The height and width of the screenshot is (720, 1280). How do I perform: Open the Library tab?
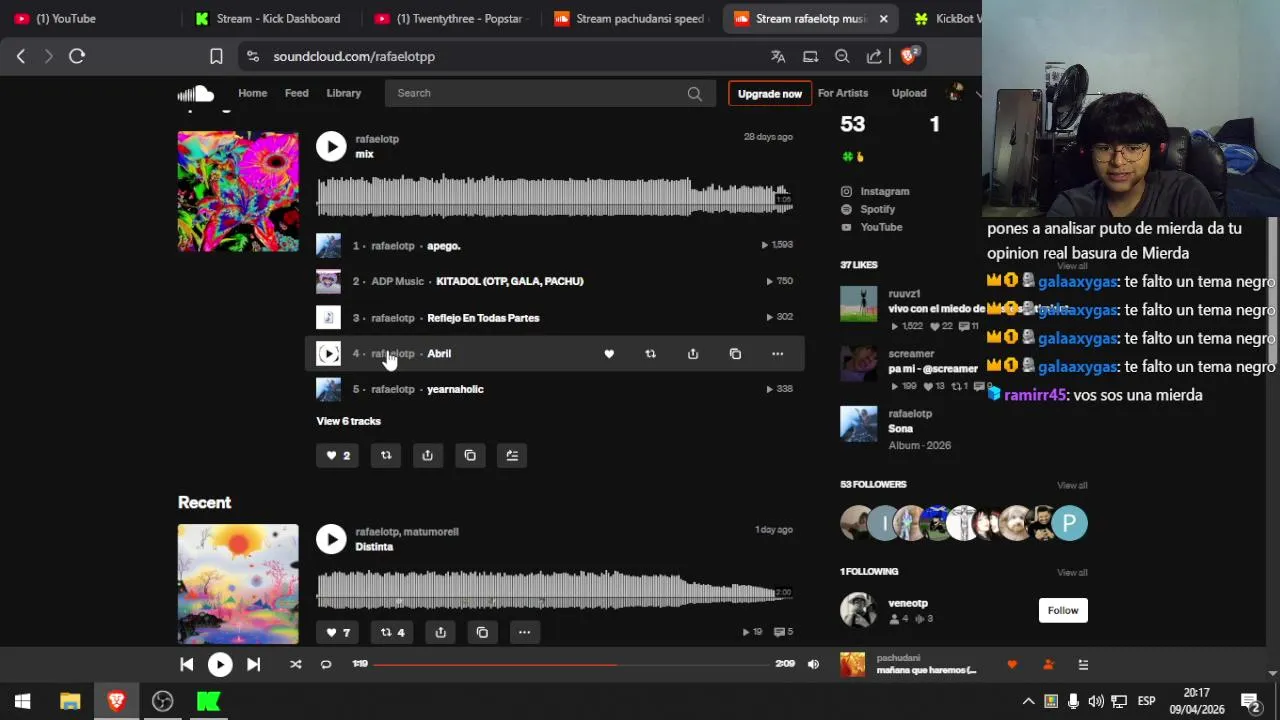coord(344,93)
